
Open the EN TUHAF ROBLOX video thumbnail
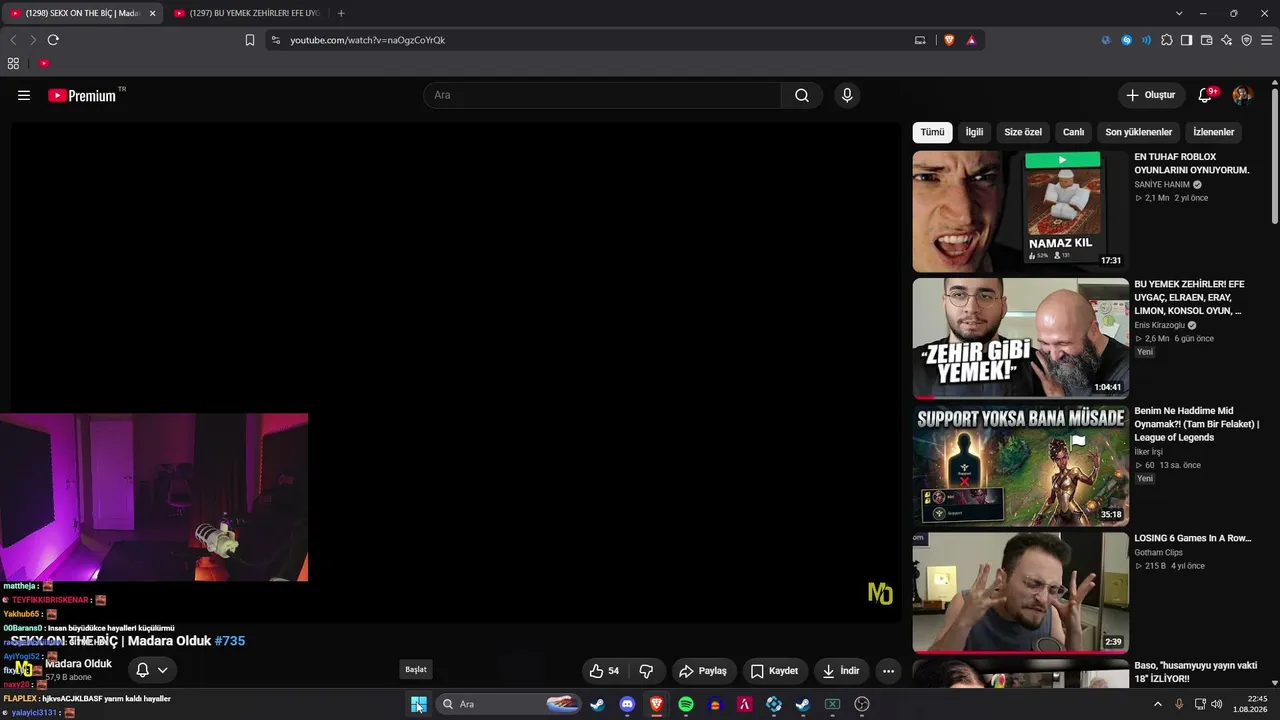[x=1020, y=211]
